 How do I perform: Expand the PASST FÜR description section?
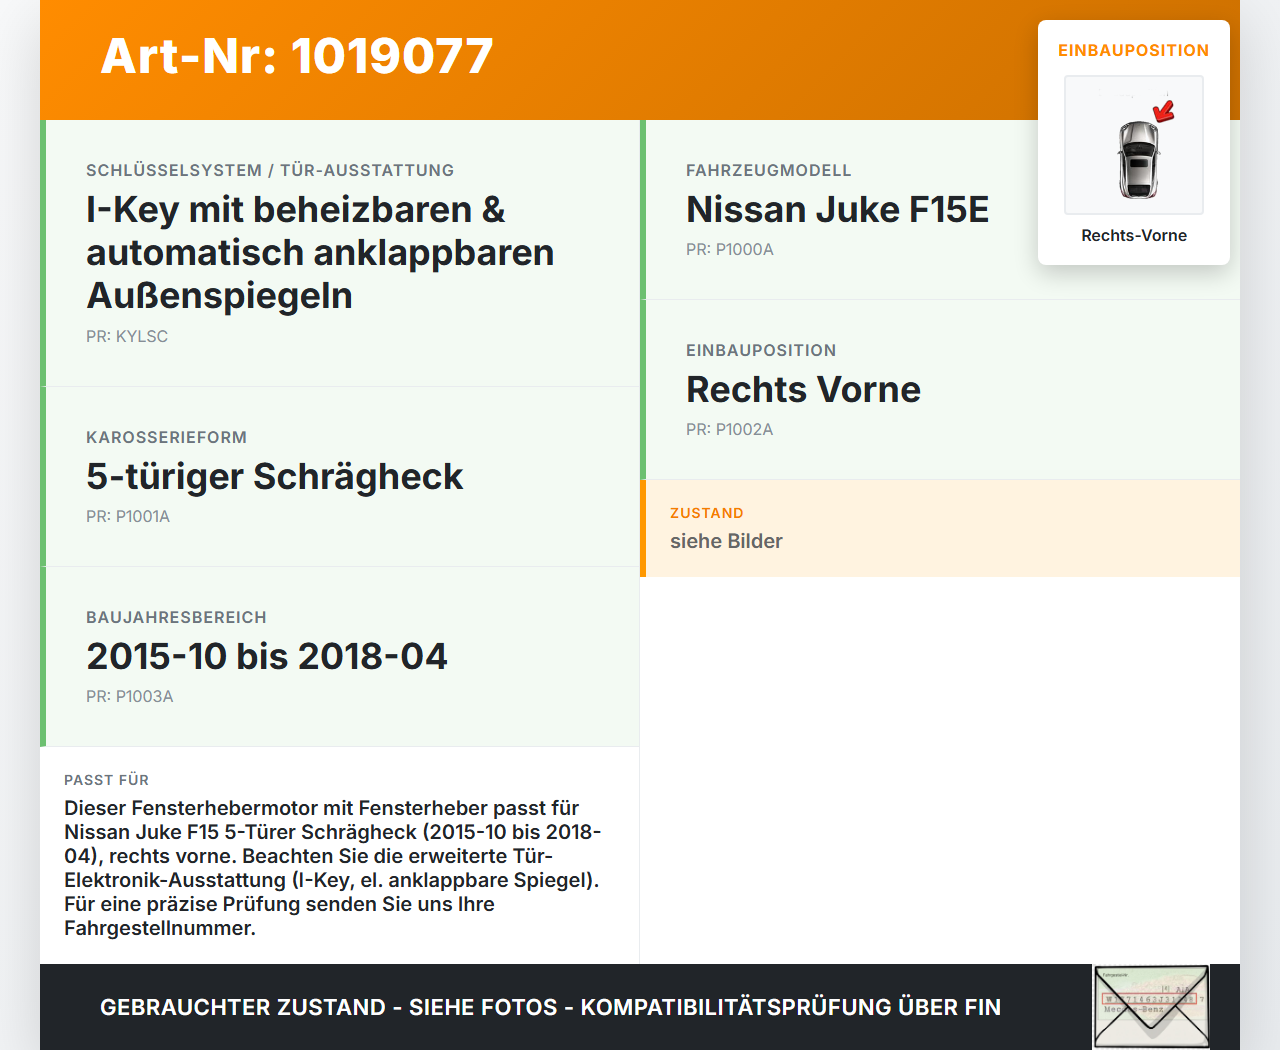(x=340, y=855)
